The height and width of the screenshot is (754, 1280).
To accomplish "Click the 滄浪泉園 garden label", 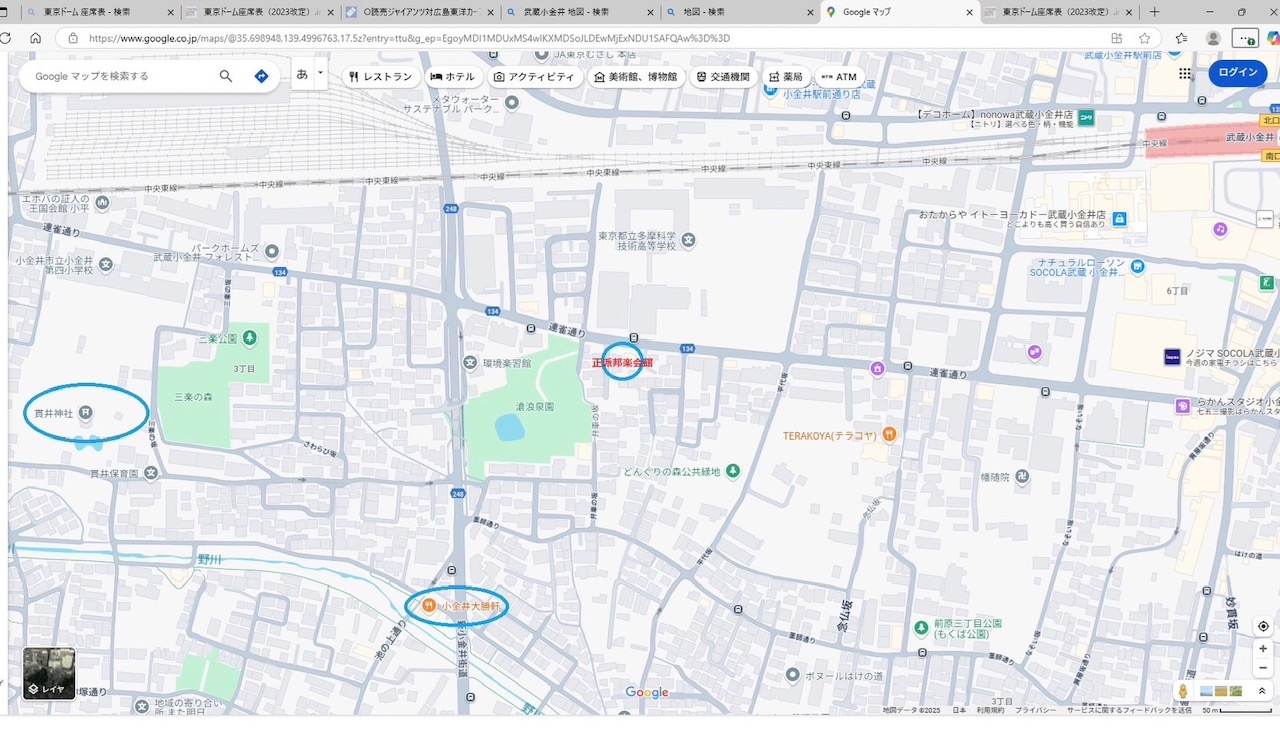I will pyautogui.click(x=534, y=407).
